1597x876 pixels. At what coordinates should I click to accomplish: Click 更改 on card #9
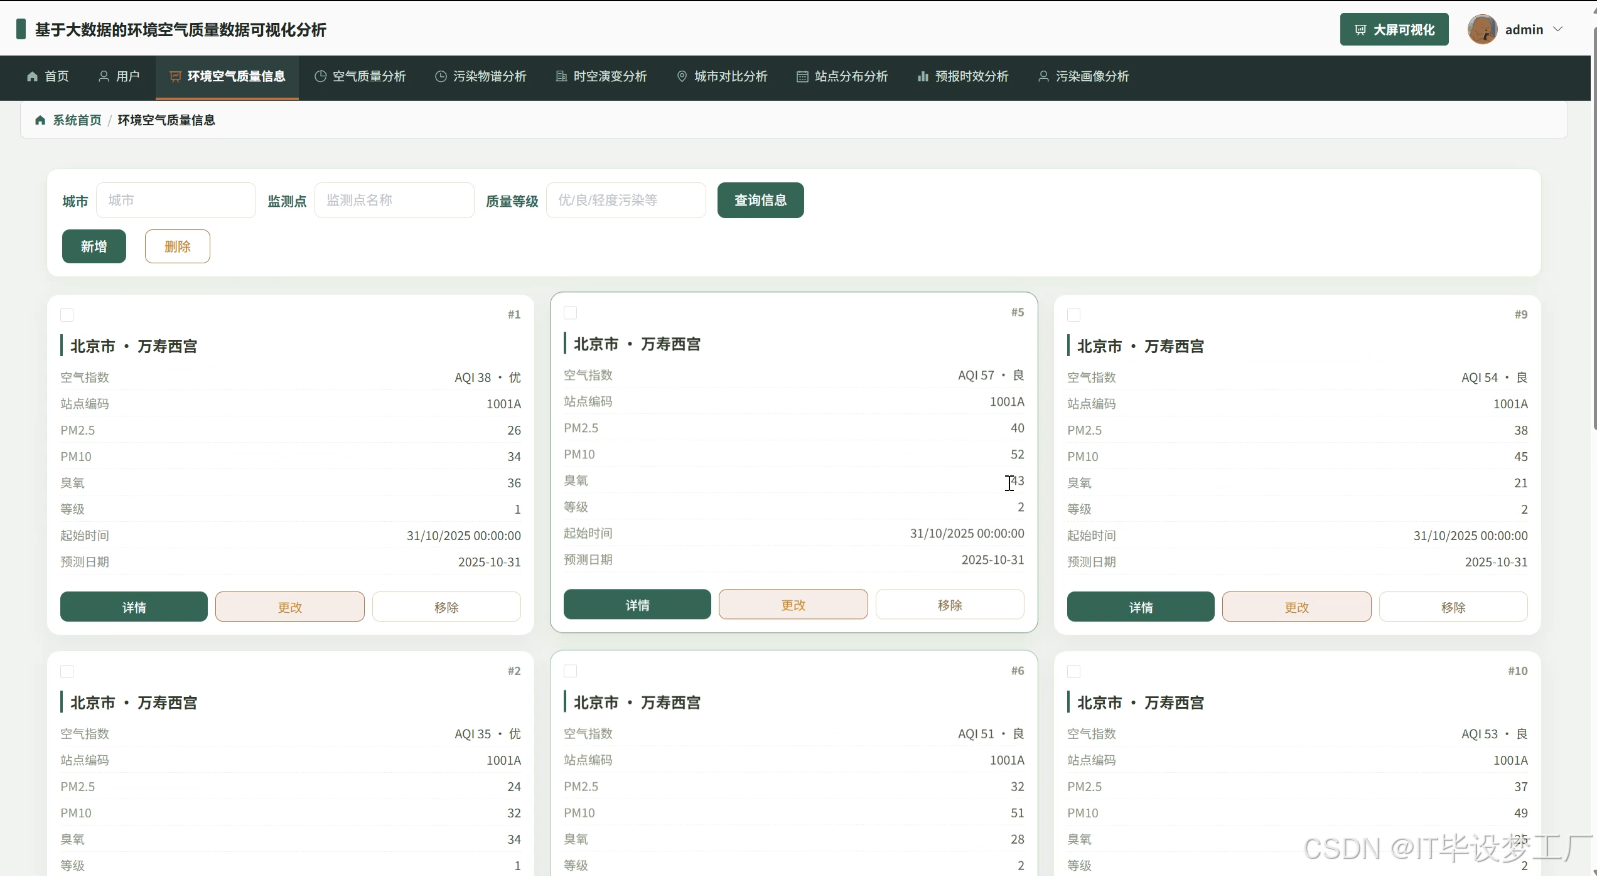tap(1297, 607)
